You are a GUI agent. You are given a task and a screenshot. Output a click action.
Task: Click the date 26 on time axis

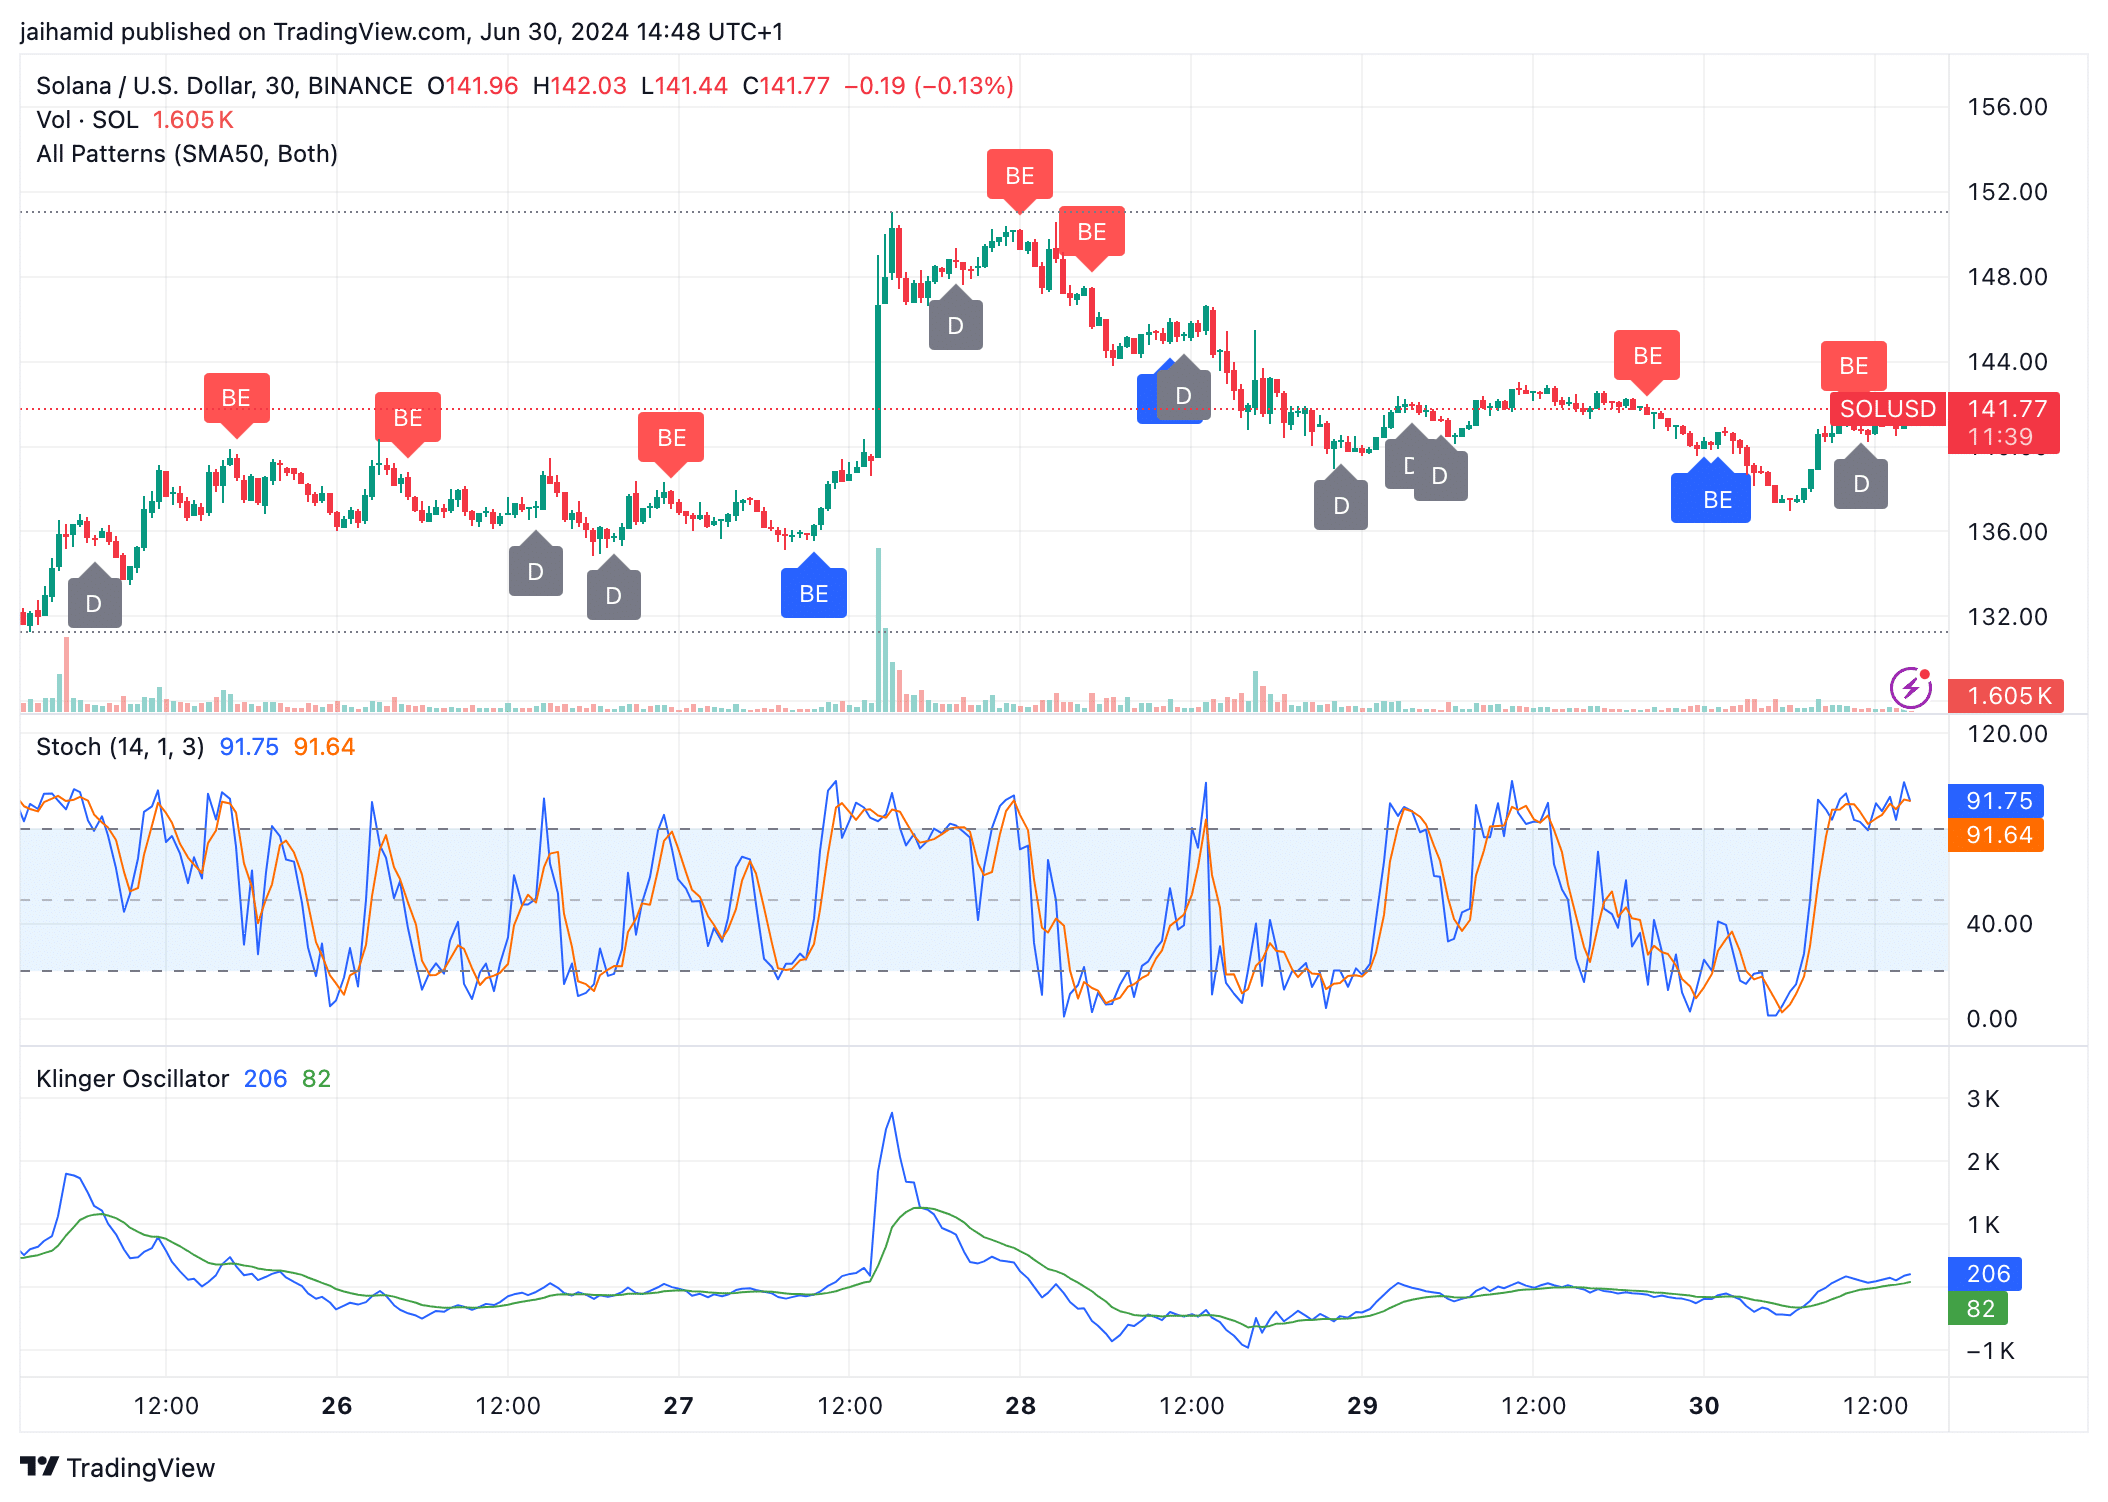coord(337,1406)
